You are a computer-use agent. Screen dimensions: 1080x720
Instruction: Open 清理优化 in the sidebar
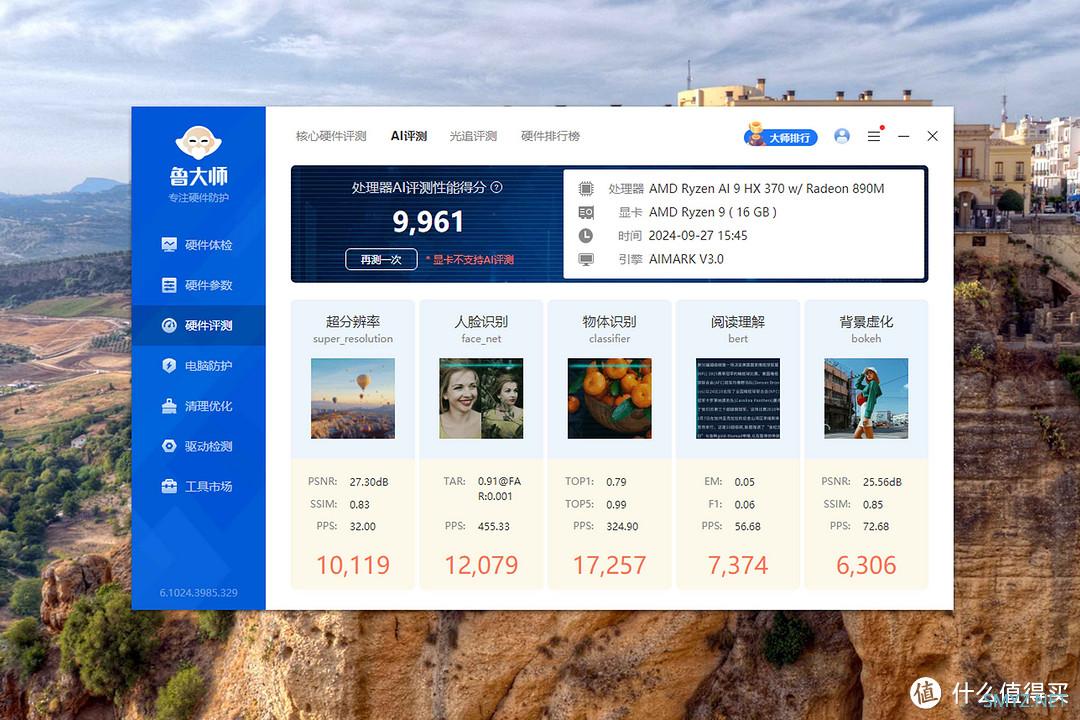click(x=198, y=406)
